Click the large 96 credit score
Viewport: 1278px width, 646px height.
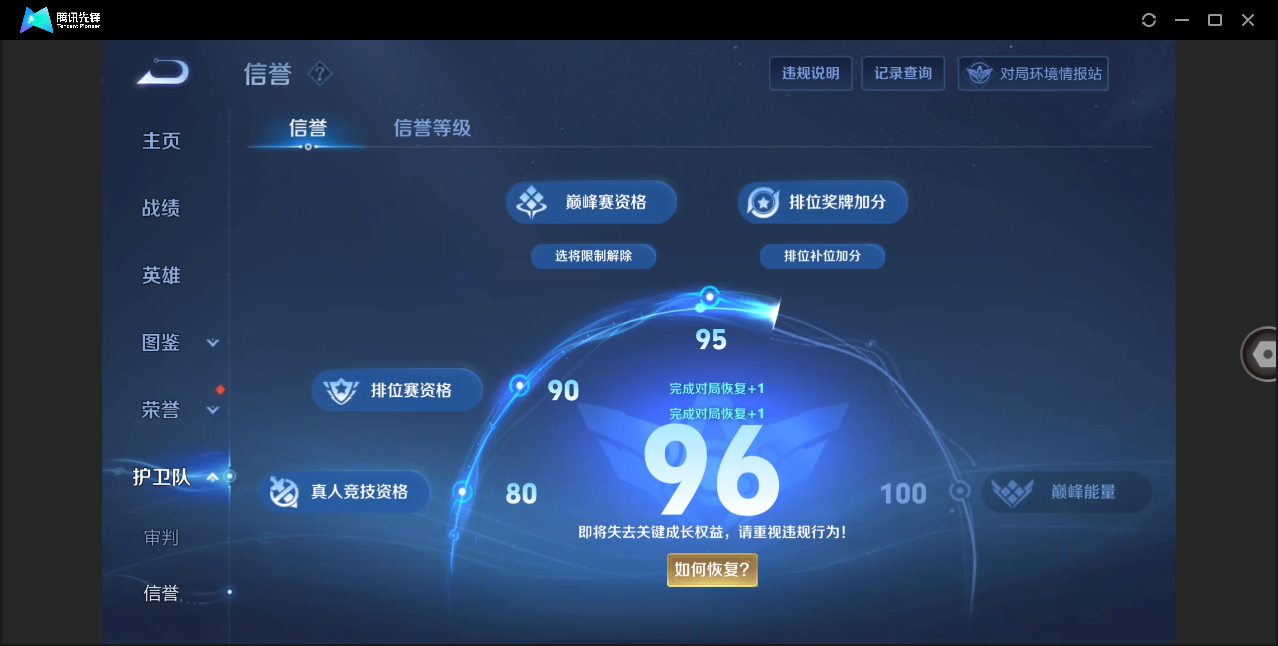click(x=712, y=470)
